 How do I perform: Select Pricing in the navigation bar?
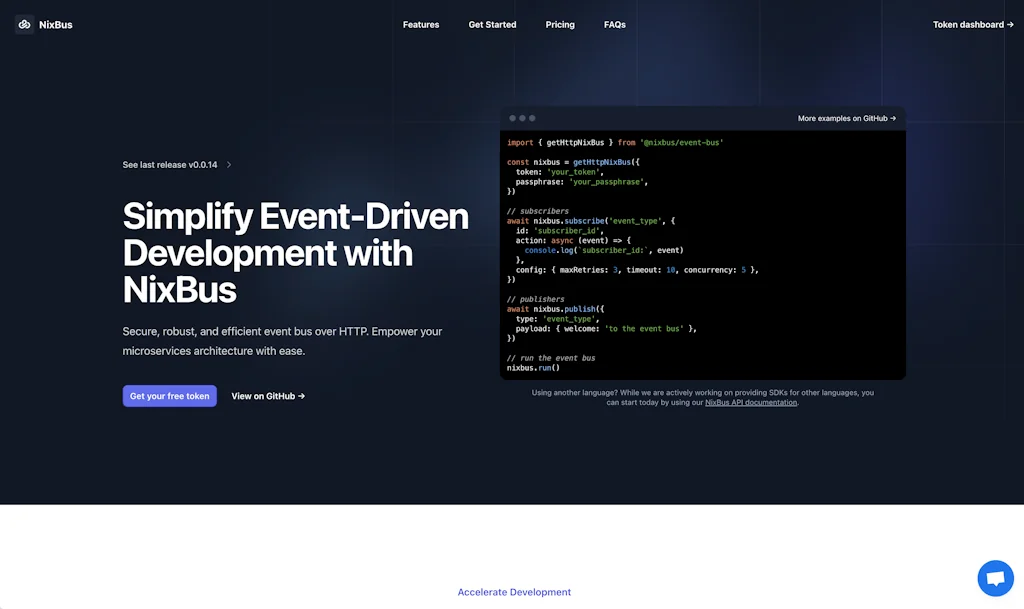click(x=559, y=24)
